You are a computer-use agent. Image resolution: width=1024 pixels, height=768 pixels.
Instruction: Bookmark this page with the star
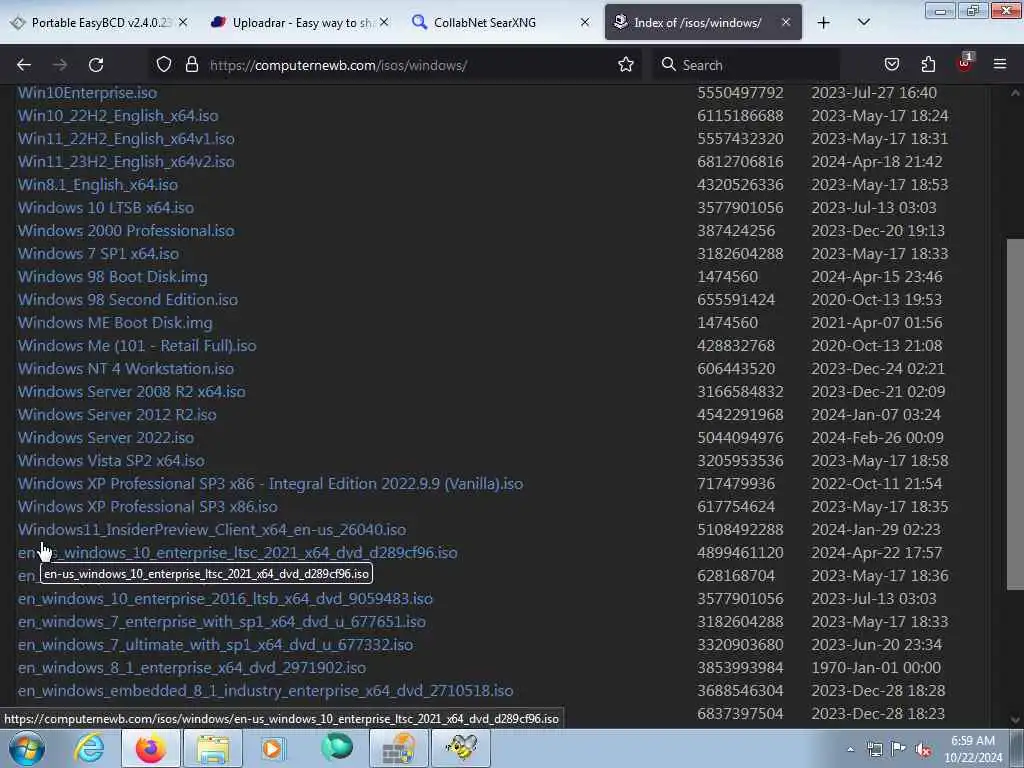[626, 65]
